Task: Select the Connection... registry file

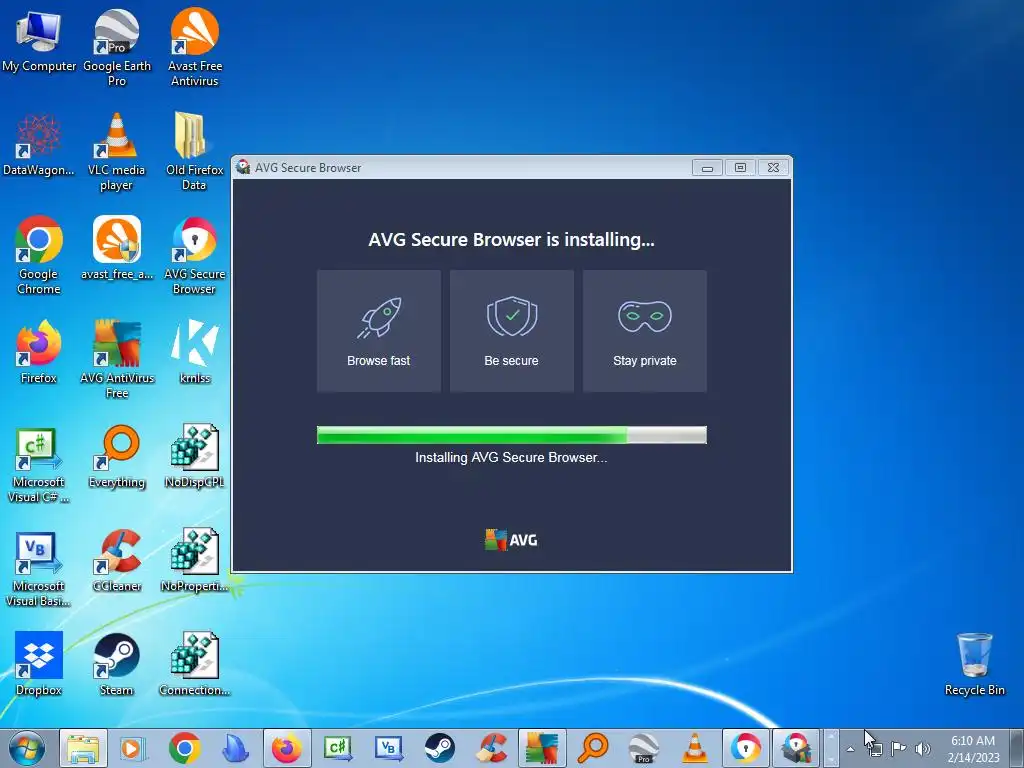Action: click(x=195, y=664)
